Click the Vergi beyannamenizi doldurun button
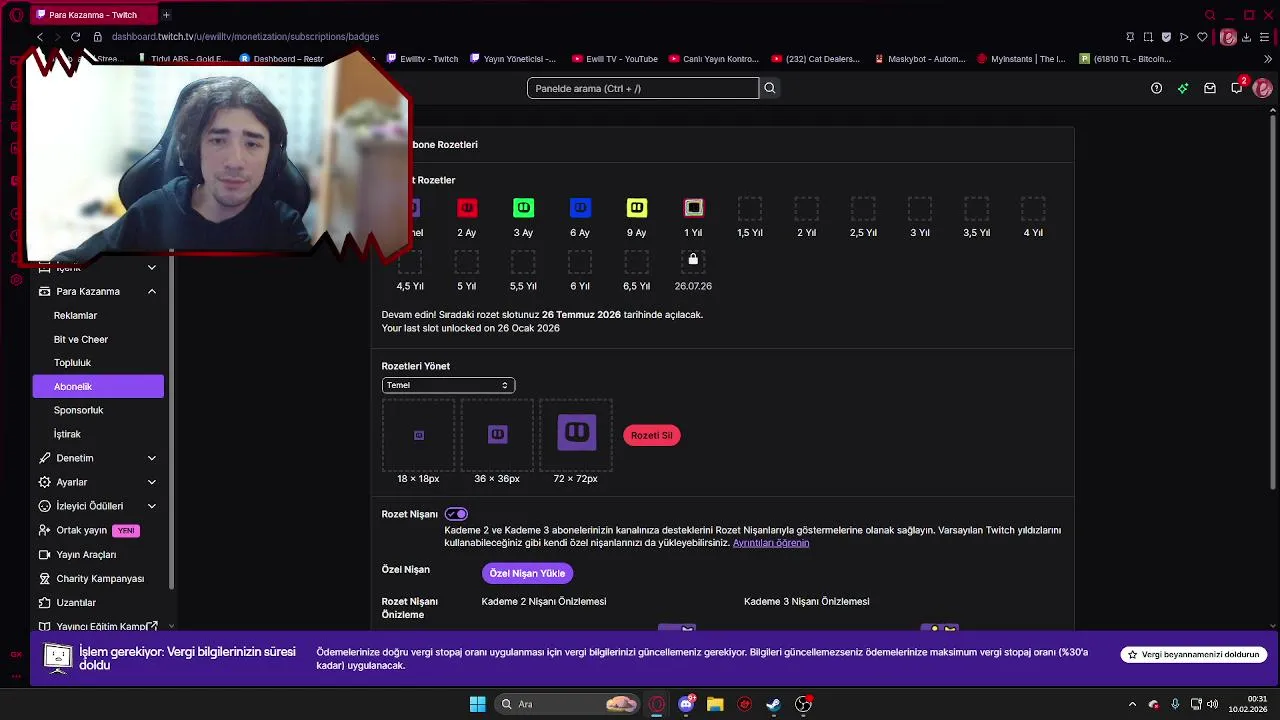 (1194, 654)
